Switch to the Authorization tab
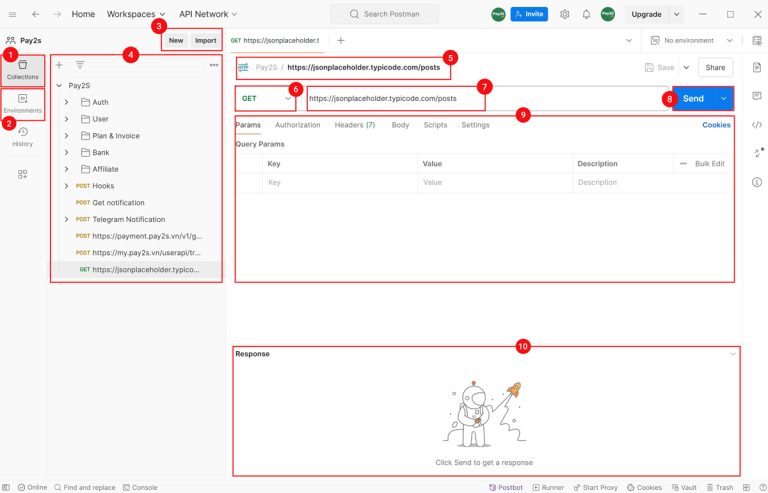 pyautogui.click(x=297, y=125)
